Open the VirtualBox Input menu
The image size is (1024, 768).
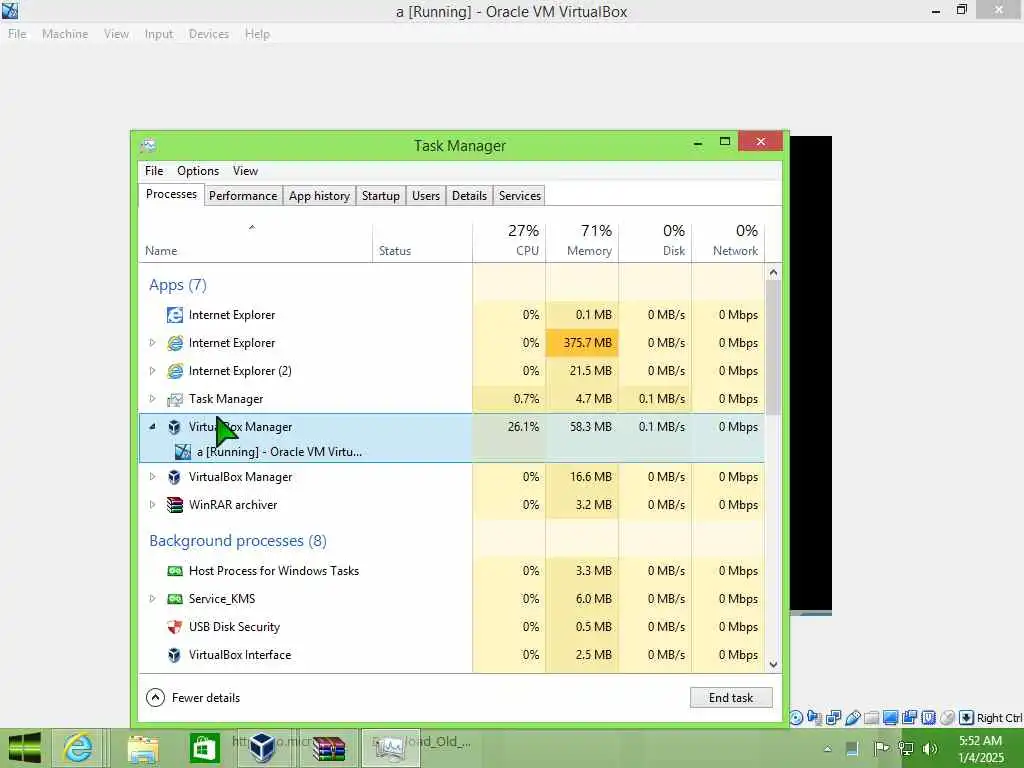[x=159, y=34]
